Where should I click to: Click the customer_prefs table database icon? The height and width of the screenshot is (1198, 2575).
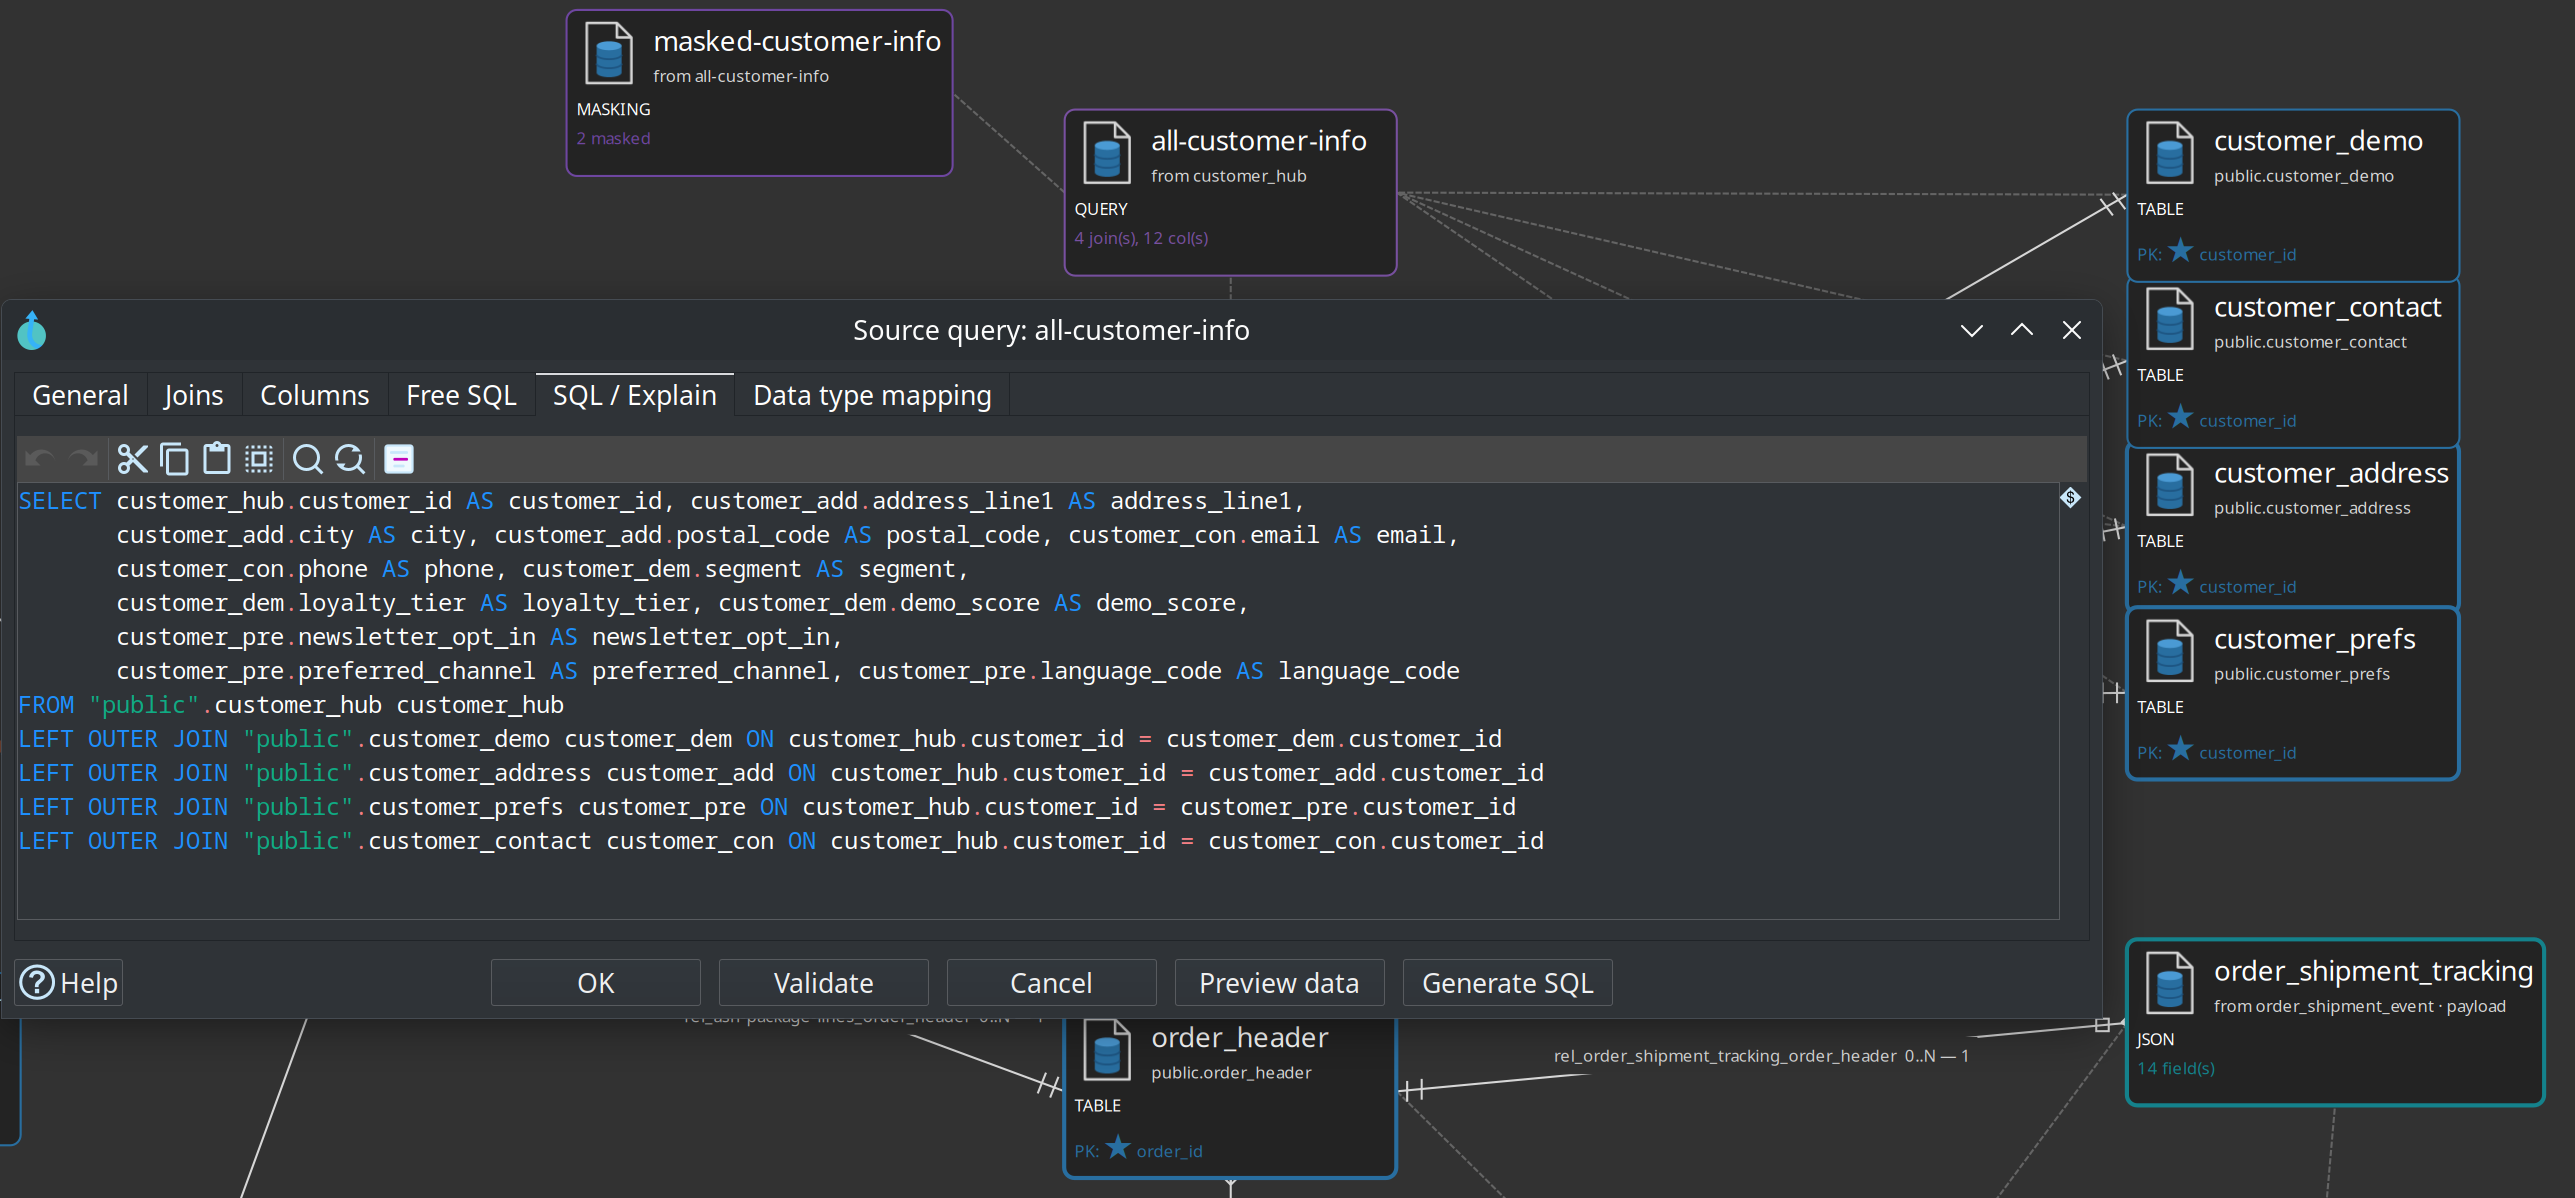coord(2169,651)
